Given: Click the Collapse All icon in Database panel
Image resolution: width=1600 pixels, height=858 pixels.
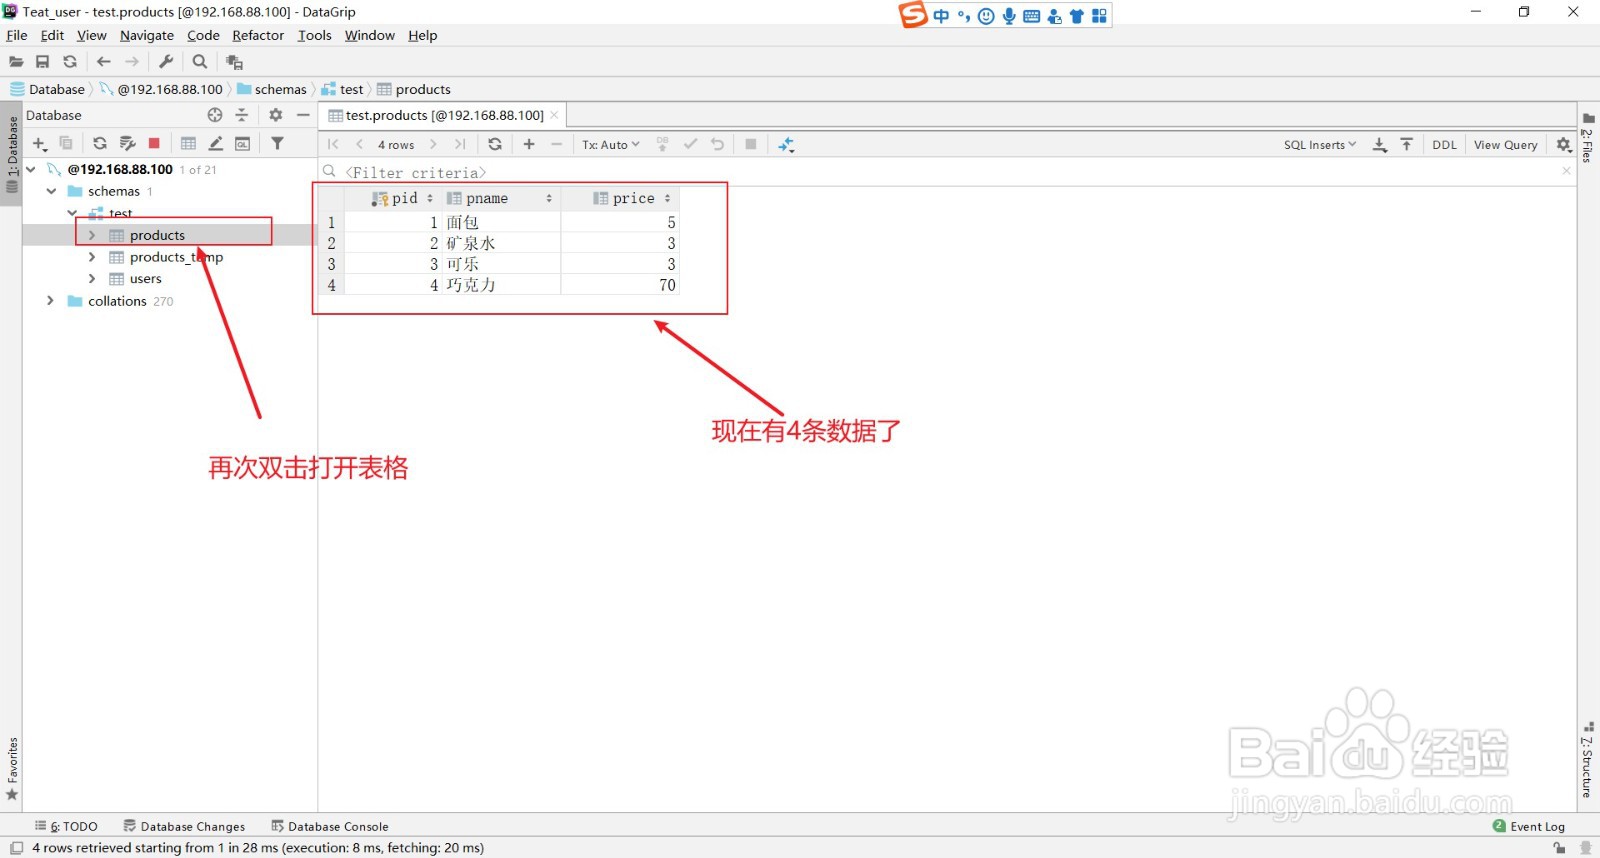Looking at the screenshot, I should point(242,115).
